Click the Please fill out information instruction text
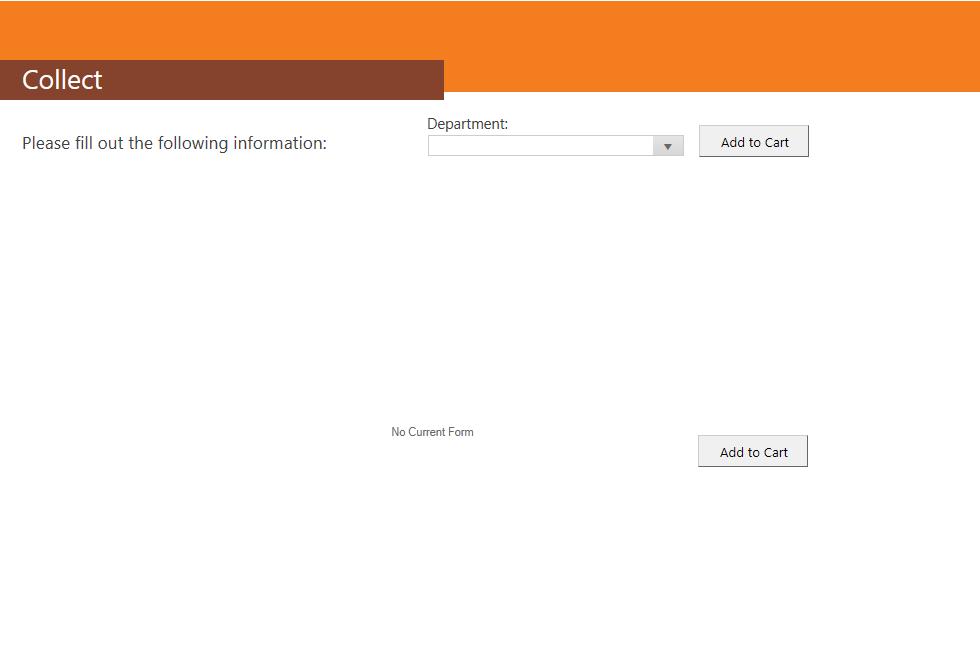The width and height of the screenshot is (980, 649). click(x=175, y=143)
